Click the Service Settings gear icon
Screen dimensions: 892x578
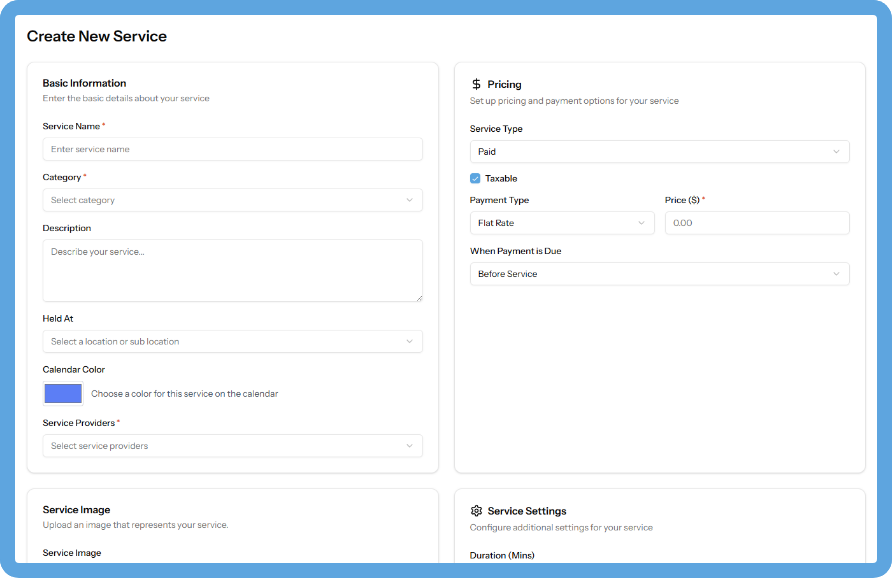pyautogui.click(x=477, y=511)
